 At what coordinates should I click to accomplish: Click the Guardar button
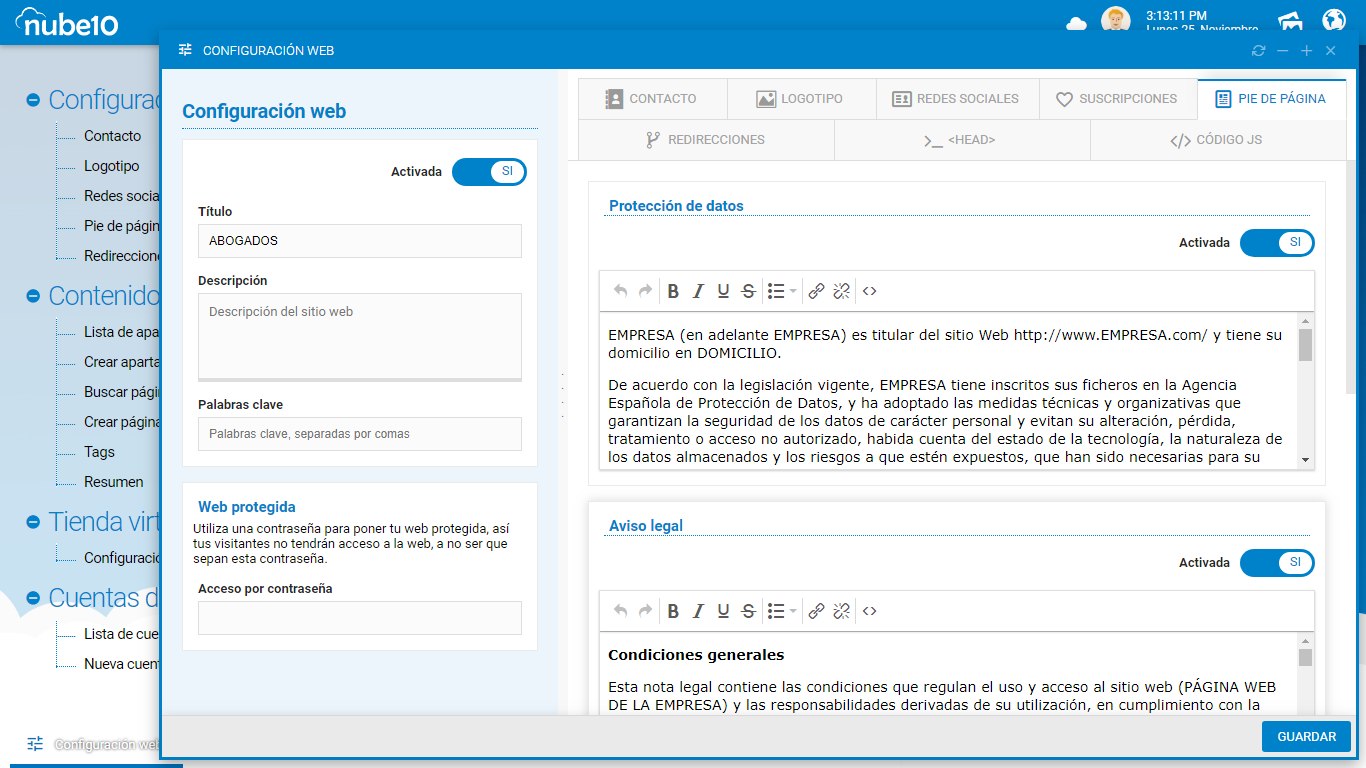1306,736
